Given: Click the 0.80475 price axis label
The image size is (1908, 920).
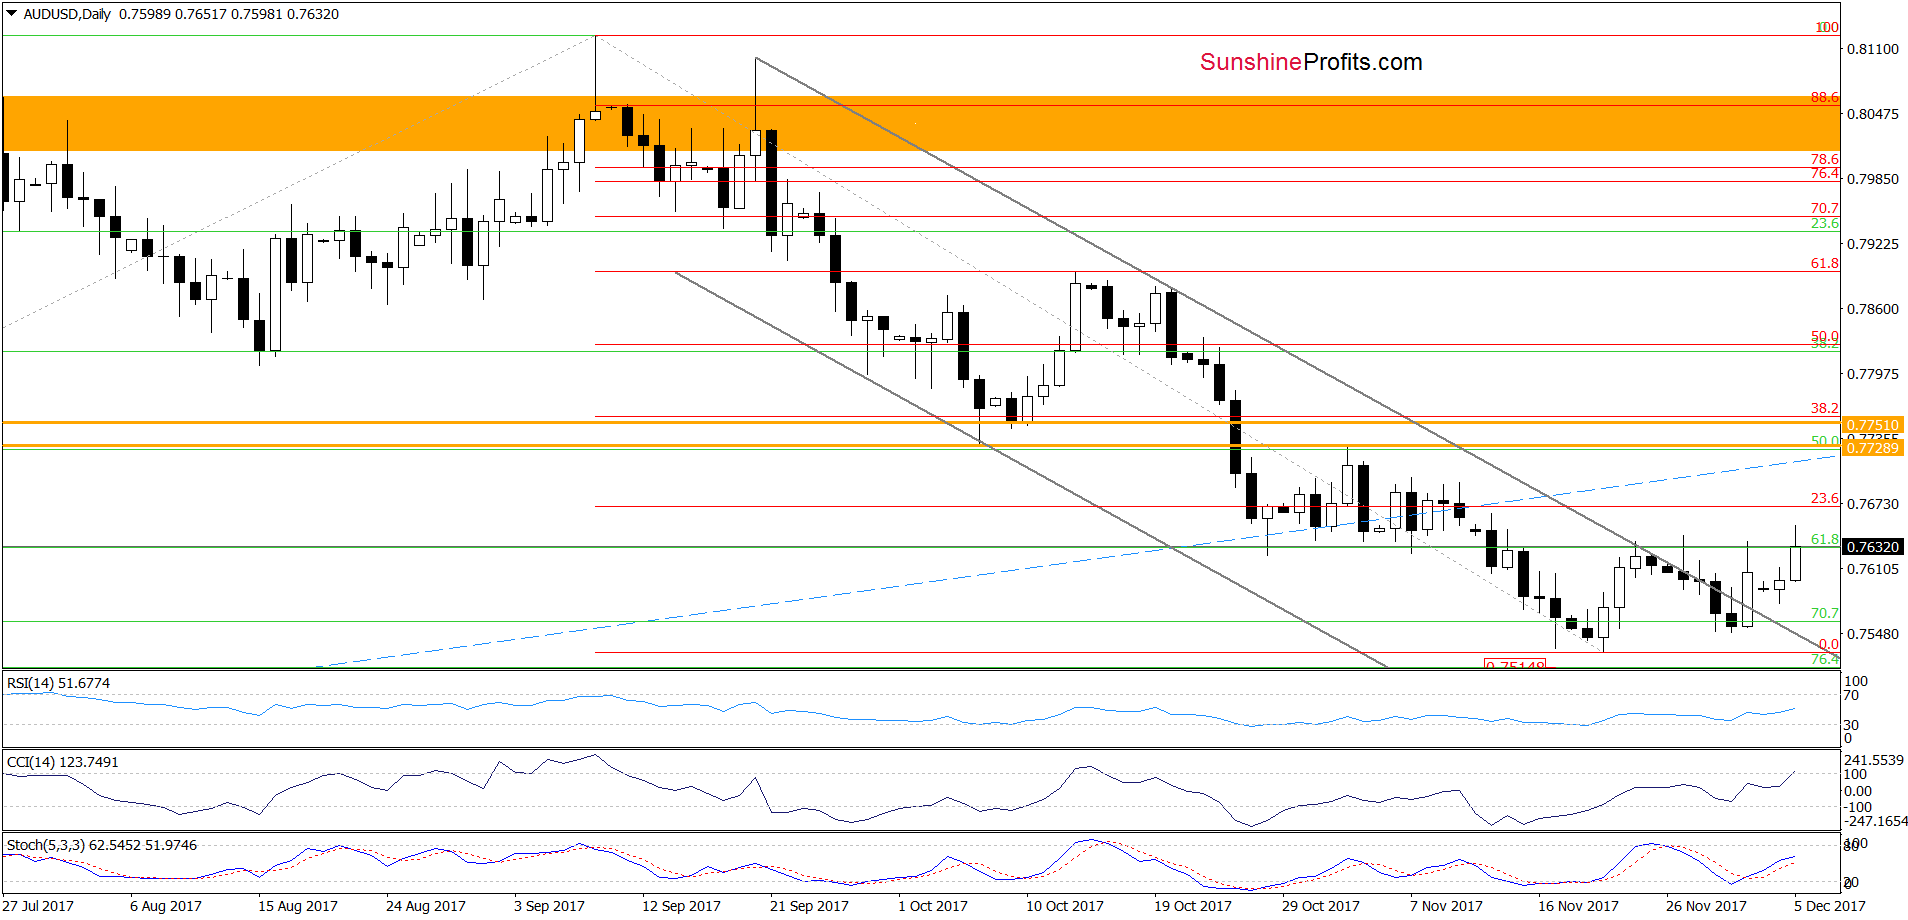Looking at the screenshot, I should (1873, 114).
